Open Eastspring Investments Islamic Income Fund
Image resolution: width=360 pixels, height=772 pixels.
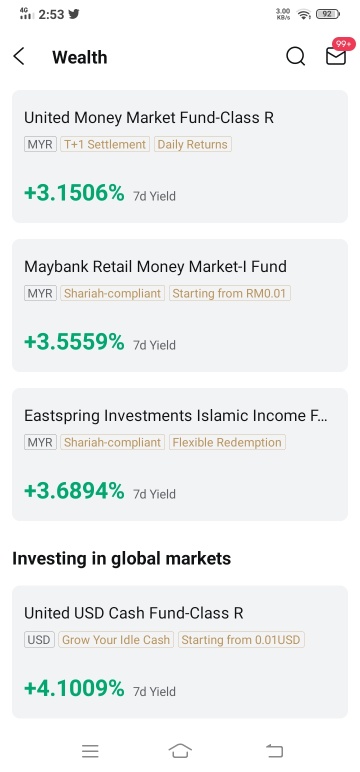180,454
